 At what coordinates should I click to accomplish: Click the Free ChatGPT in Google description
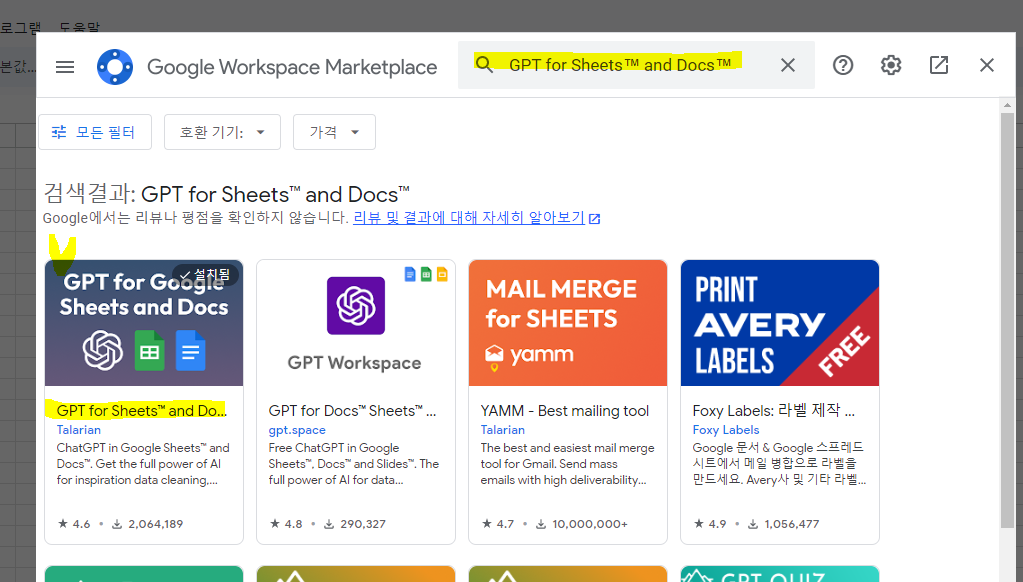coord(354,464)
